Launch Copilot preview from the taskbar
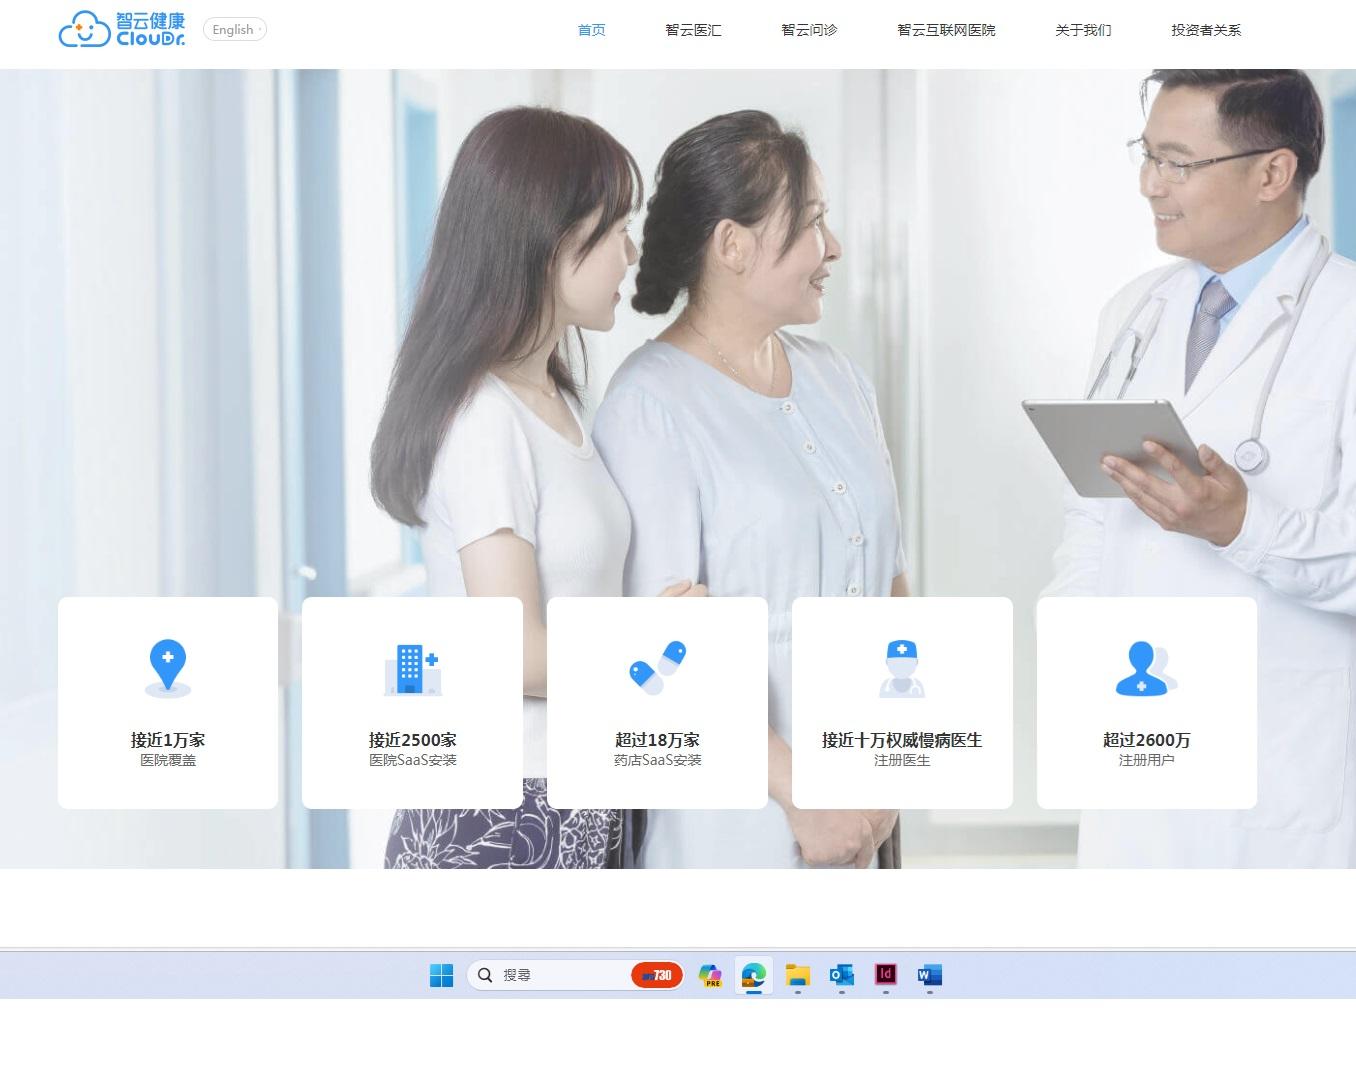This screenshot has width=1356, height=1080. pos(710,975)
